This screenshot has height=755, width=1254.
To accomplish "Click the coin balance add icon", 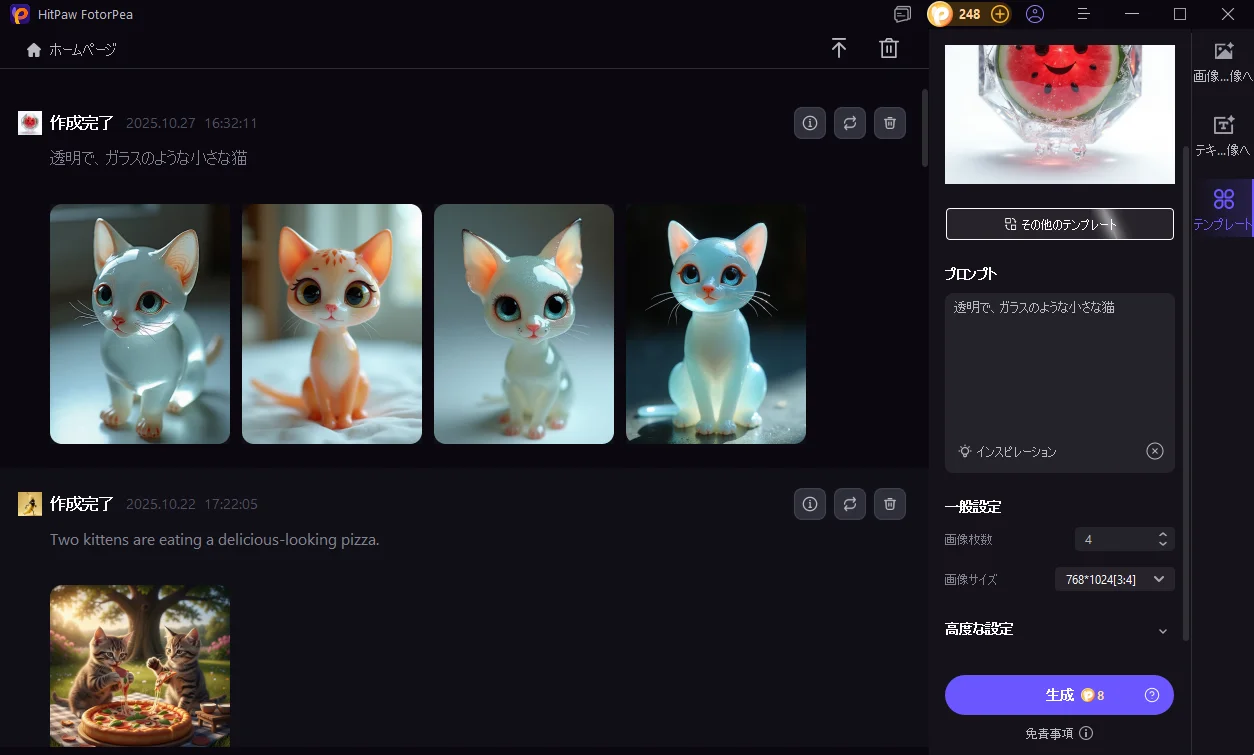I will [x=998, y=14].
